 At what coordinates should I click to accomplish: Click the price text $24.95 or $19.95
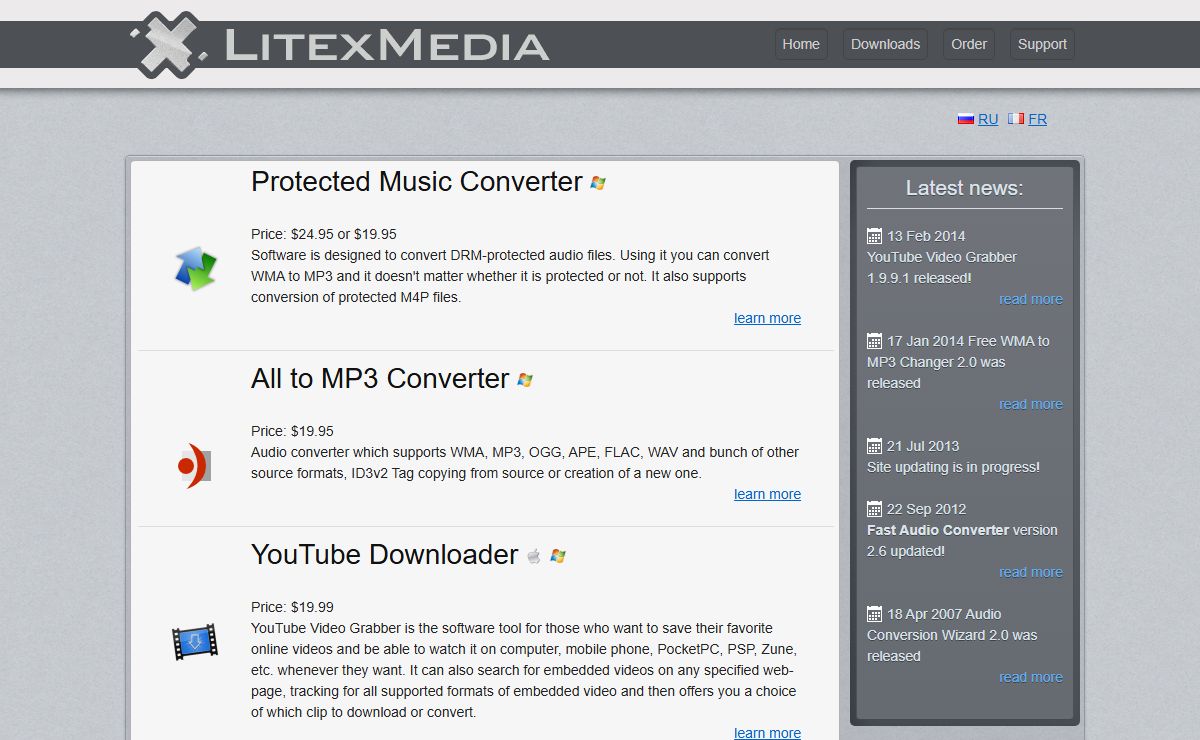pos(344,234)
